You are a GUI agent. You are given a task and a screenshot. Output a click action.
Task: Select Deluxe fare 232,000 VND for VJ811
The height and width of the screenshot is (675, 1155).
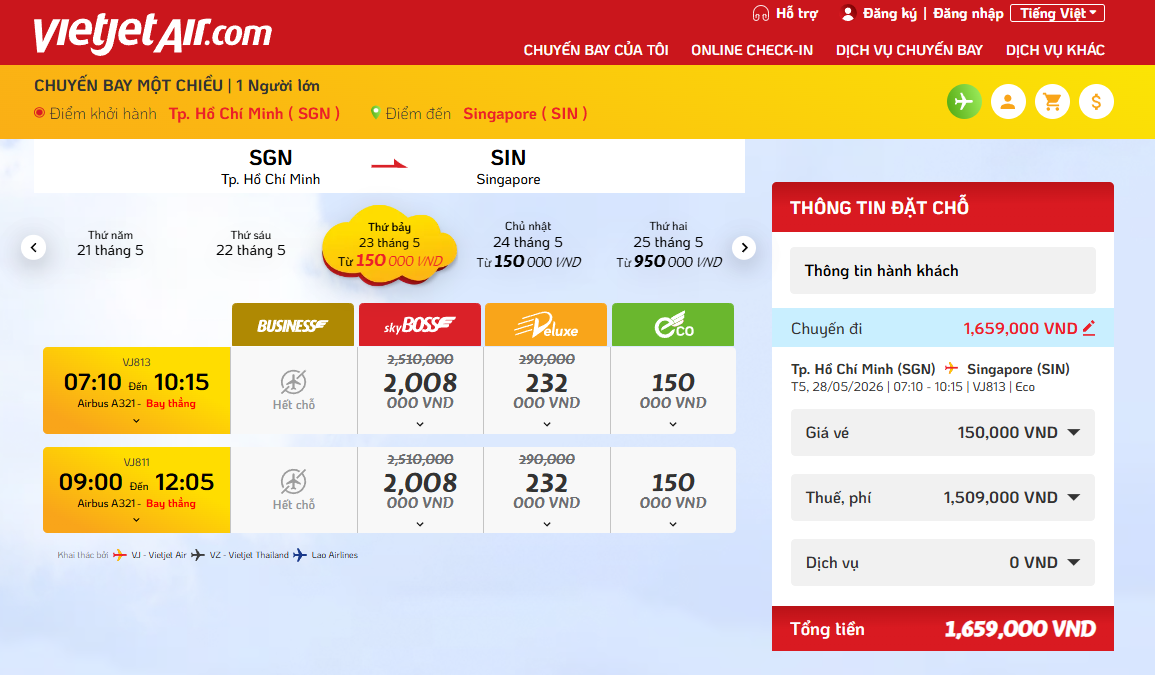[x=547, y=490]
